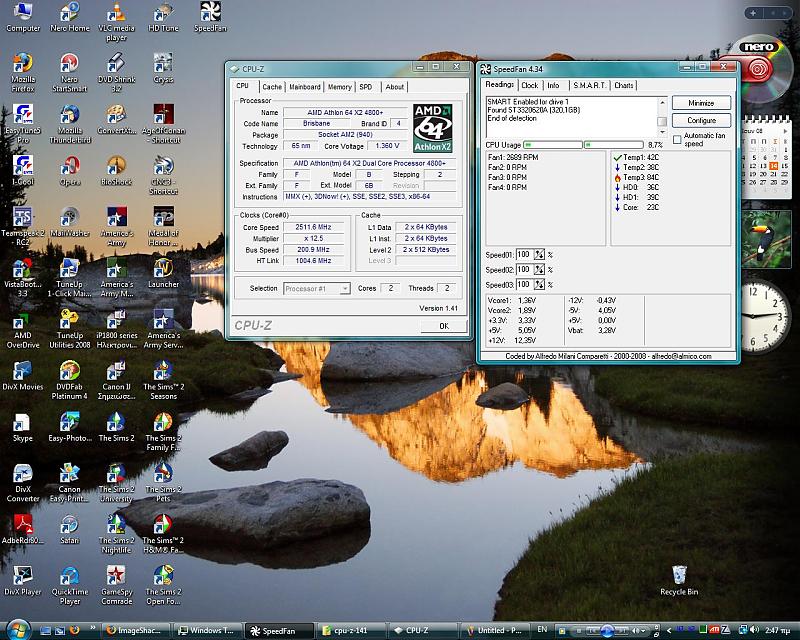Screen dimensions: 800x640
Task: Open the Memory tab in CPU-Z
Action: [x=339, y=87]
